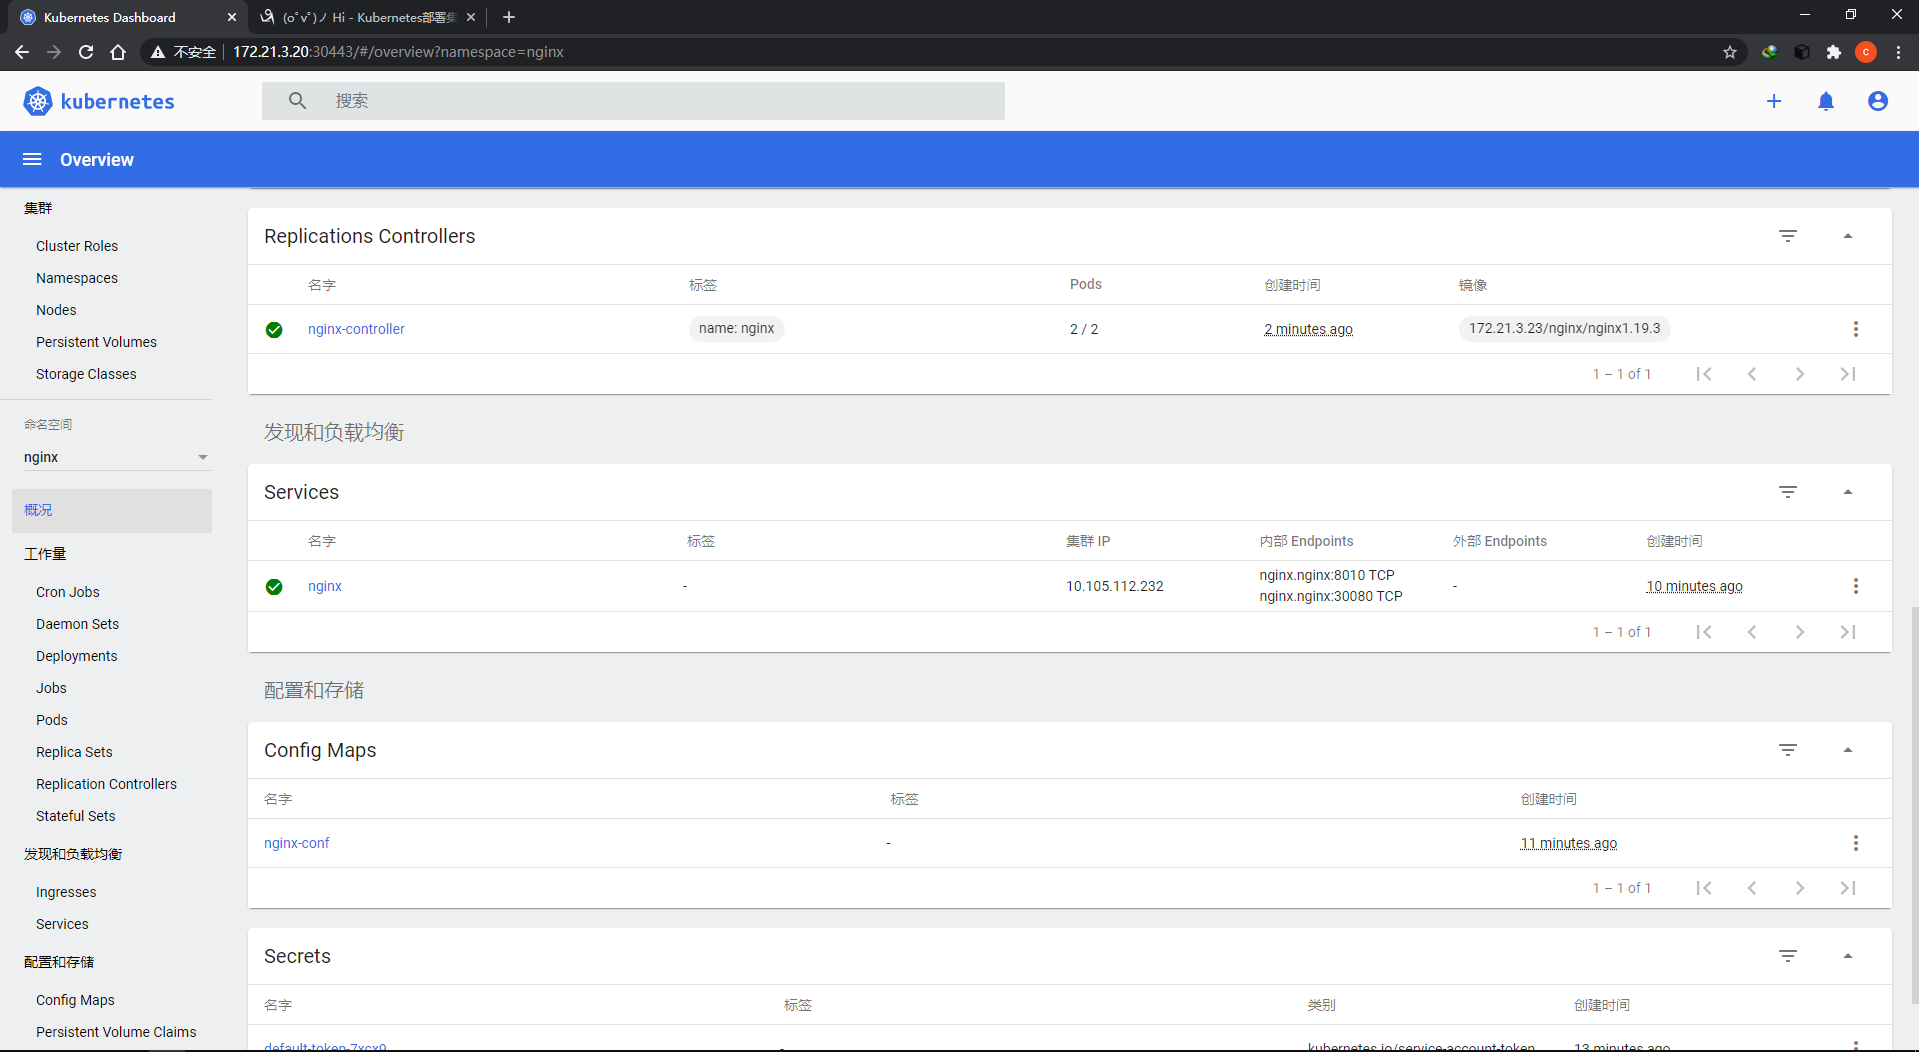The image size is (1919, 1052).
Task: Collapse the Config Maps card
Action: click(x=1848, y=750)
